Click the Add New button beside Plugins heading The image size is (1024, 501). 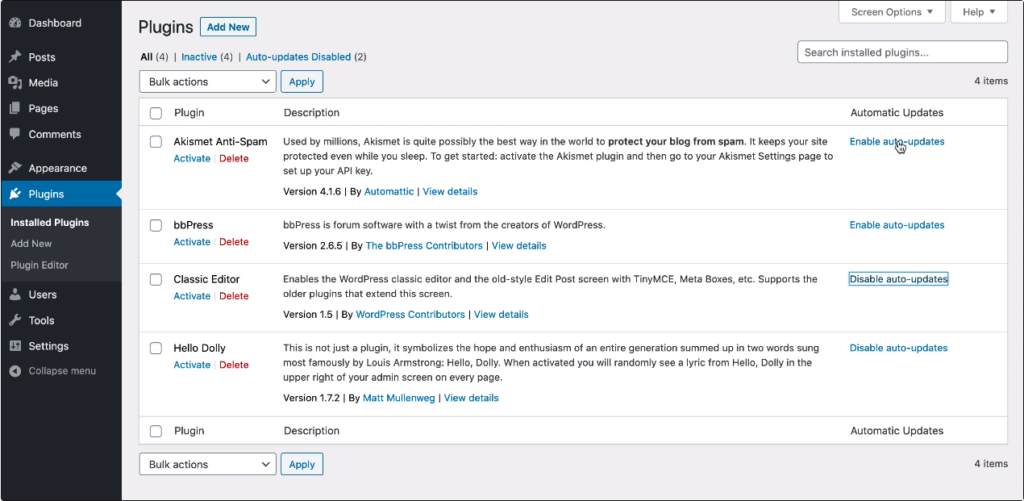tap(228, 27)
